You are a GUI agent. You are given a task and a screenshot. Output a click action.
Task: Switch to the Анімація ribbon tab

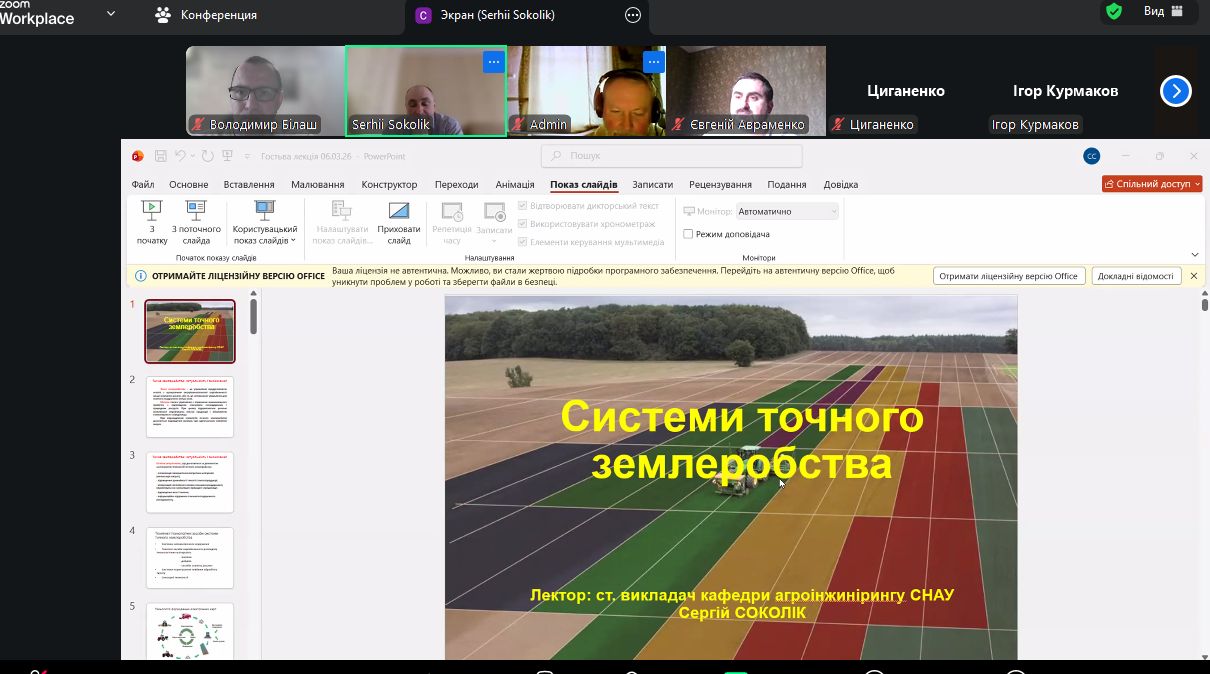(514, 185)
